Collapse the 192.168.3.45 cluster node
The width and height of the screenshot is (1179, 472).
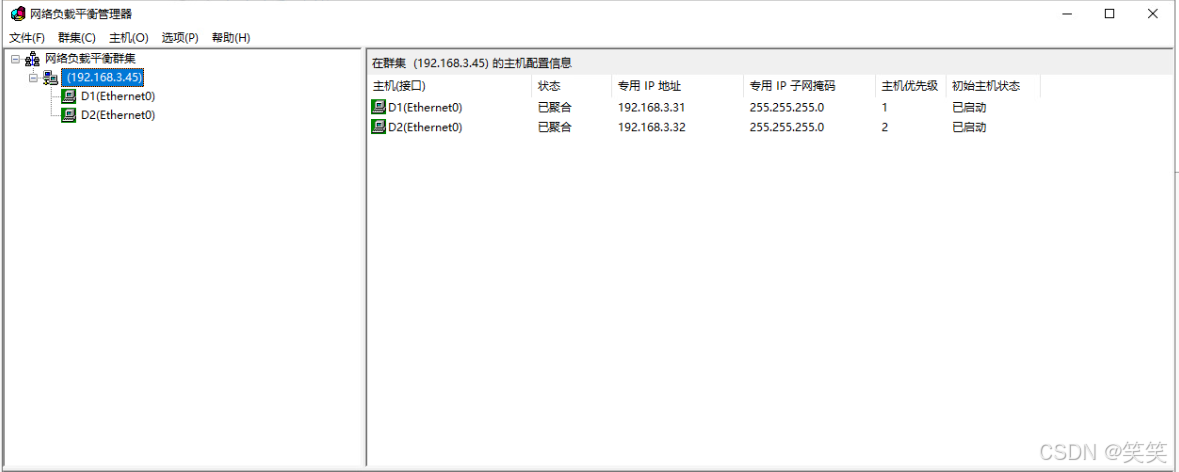(33, 77)
